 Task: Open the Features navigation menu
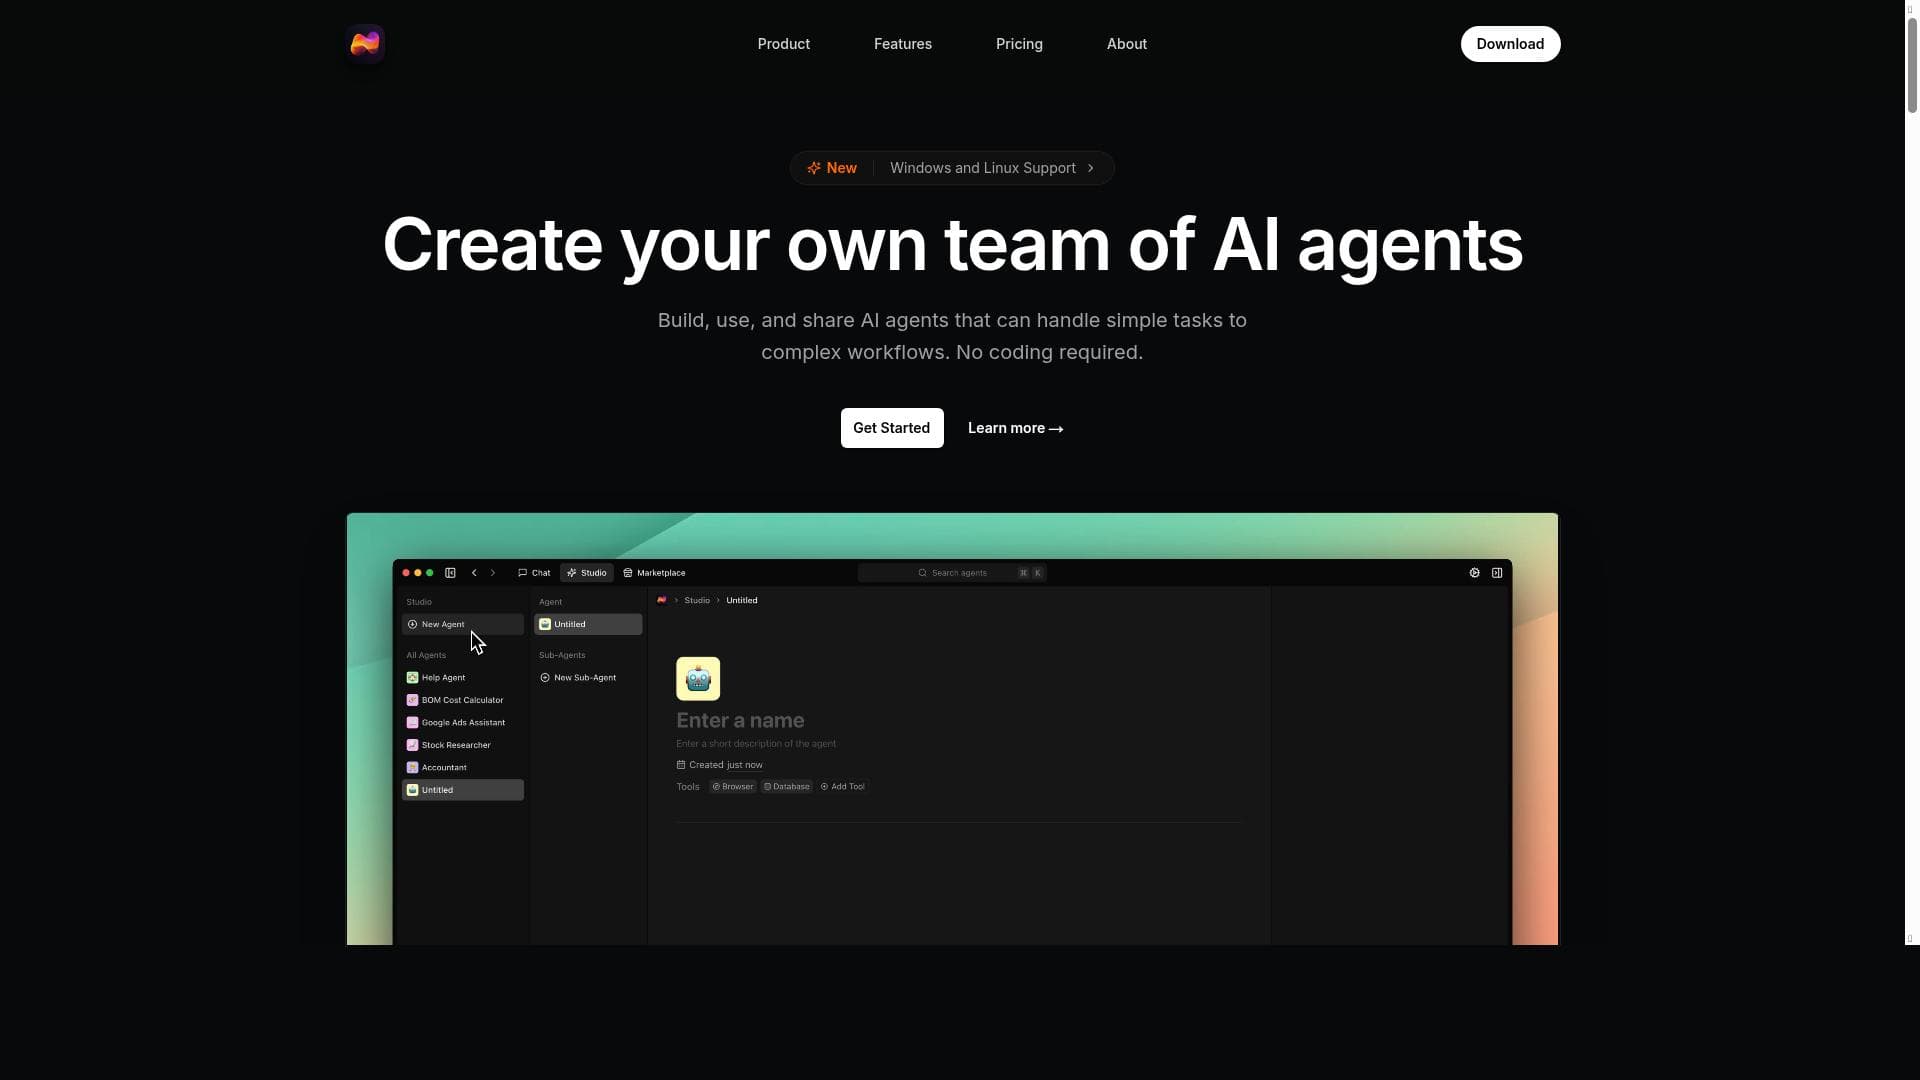click(x=903, y=44)
